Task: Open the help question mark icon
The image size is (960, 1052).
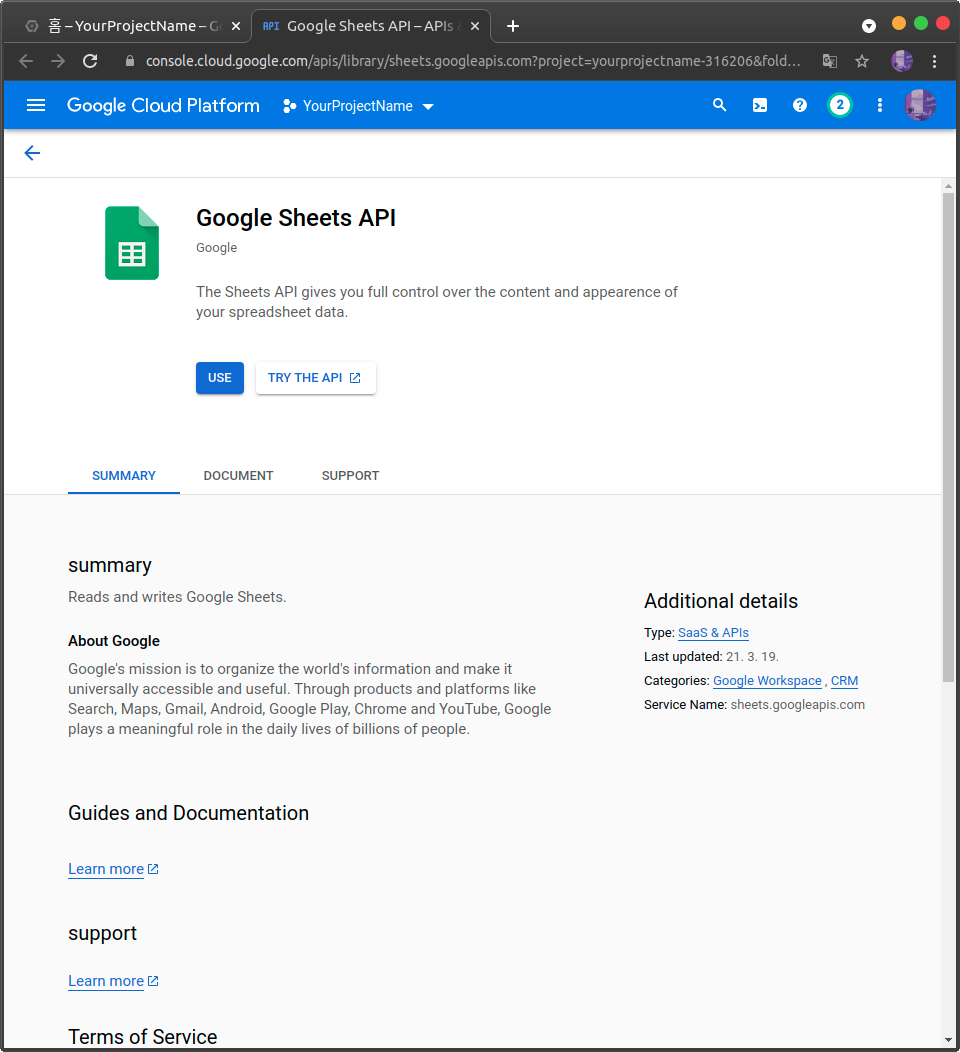Action: [x=800, y=105]
